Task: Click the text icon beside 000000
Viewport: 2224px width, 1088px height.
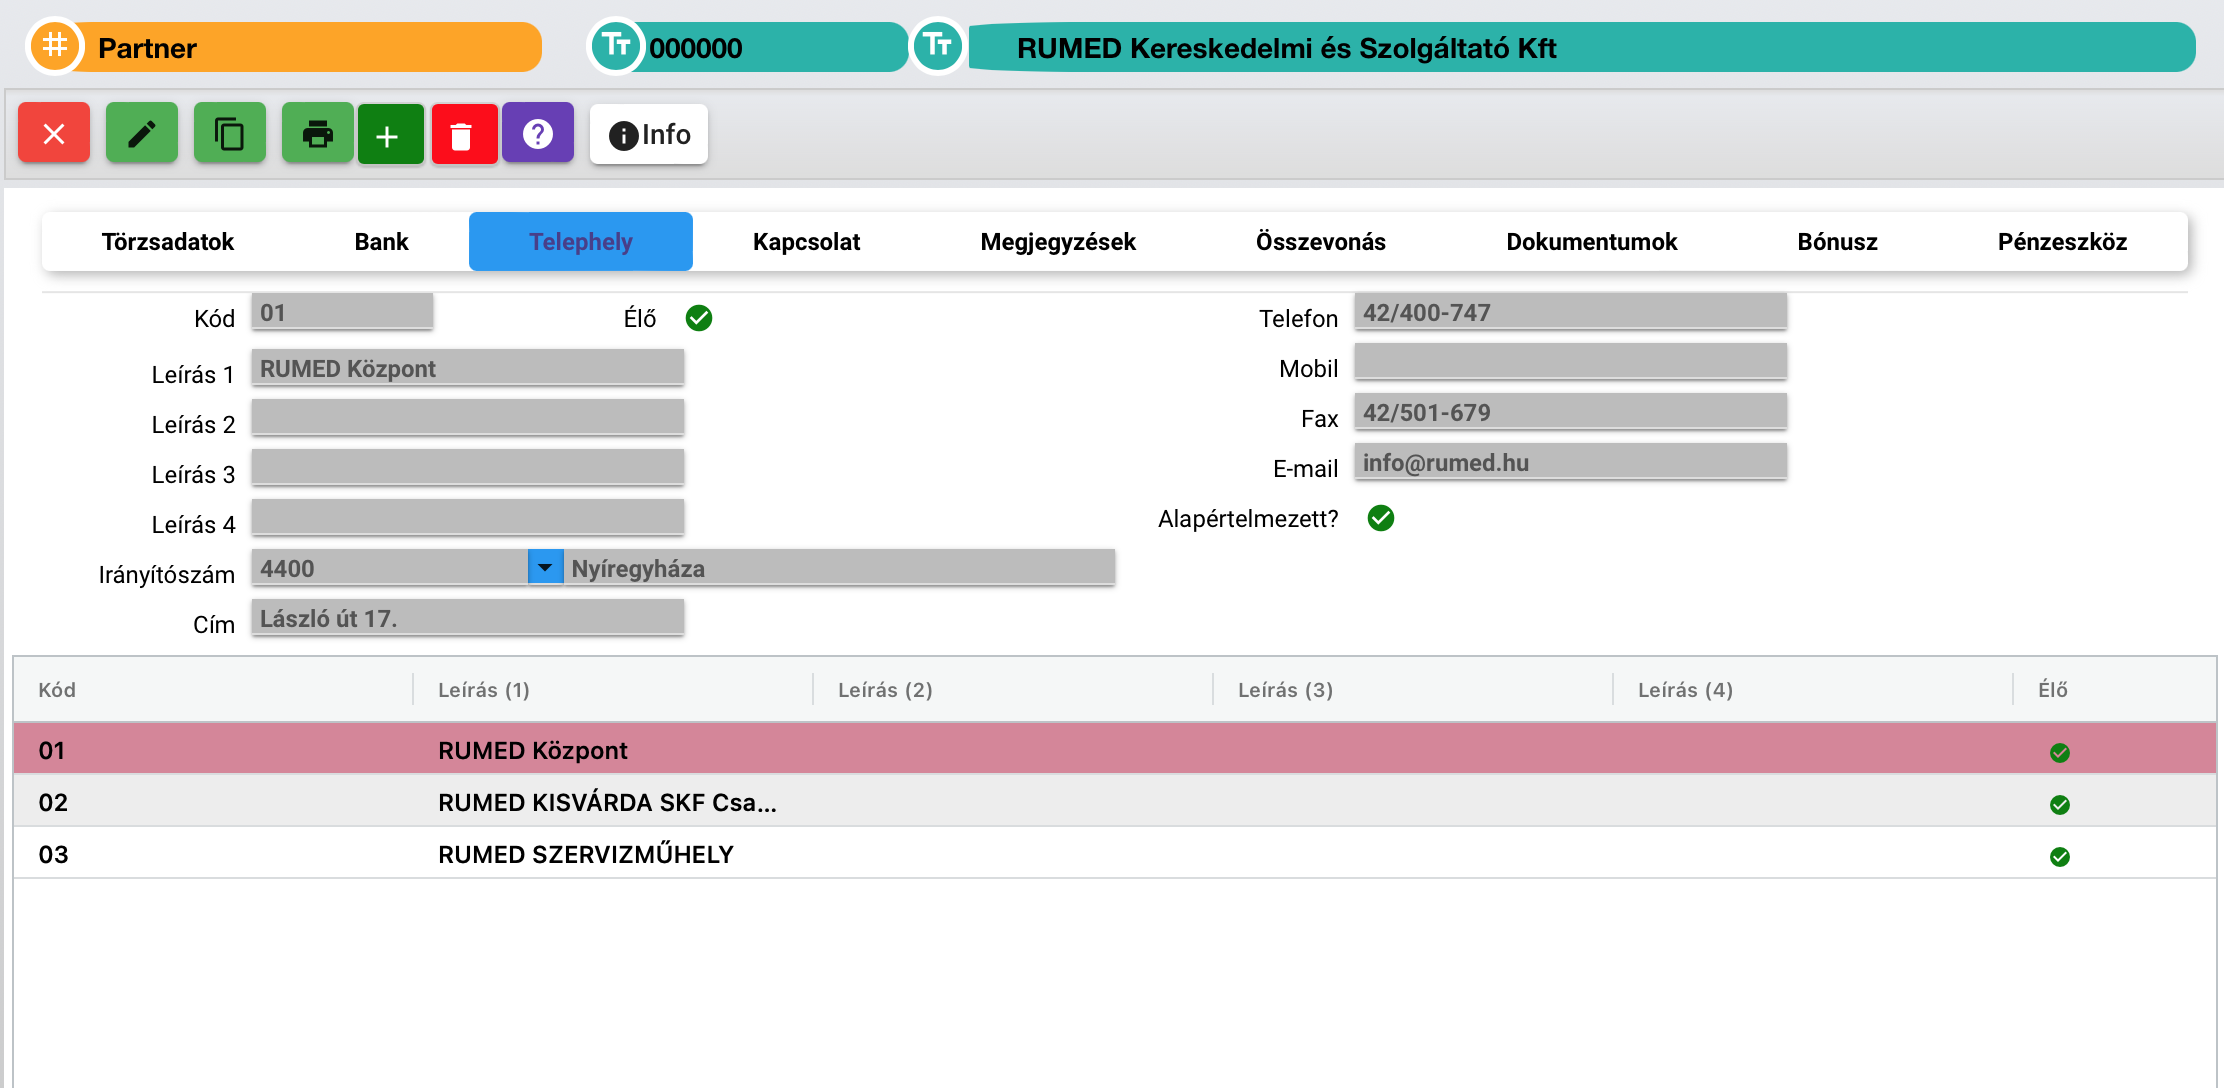Action: click(x=616, y=46)
